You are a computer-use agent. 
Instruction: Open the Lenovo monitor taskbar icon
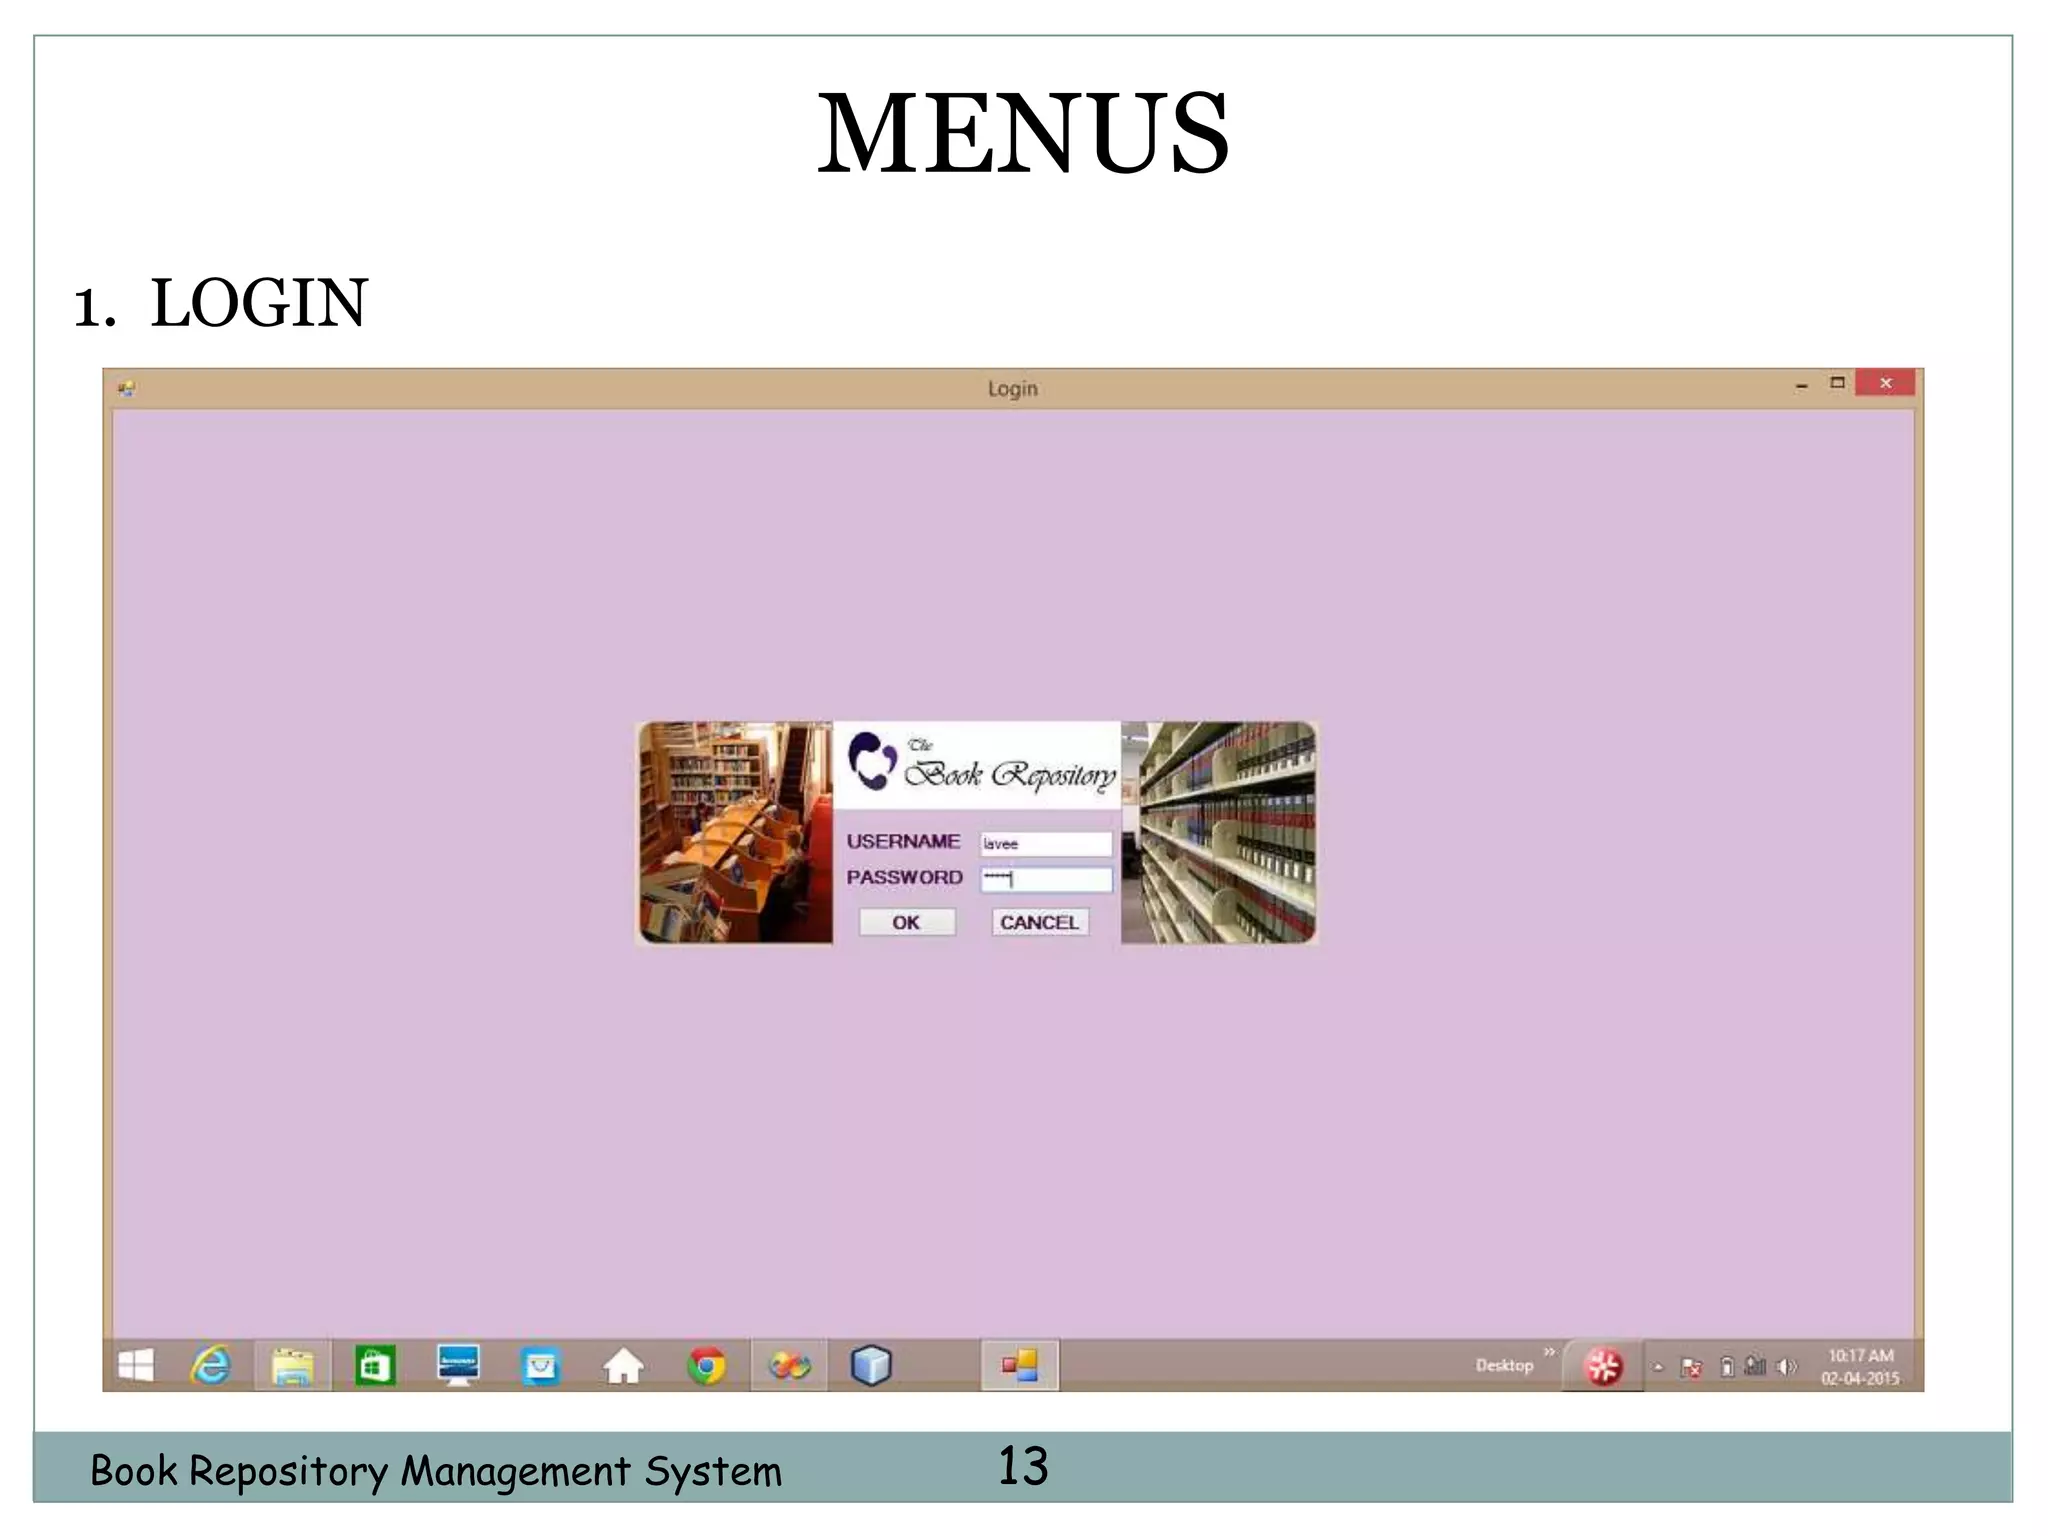[458, 1366]
